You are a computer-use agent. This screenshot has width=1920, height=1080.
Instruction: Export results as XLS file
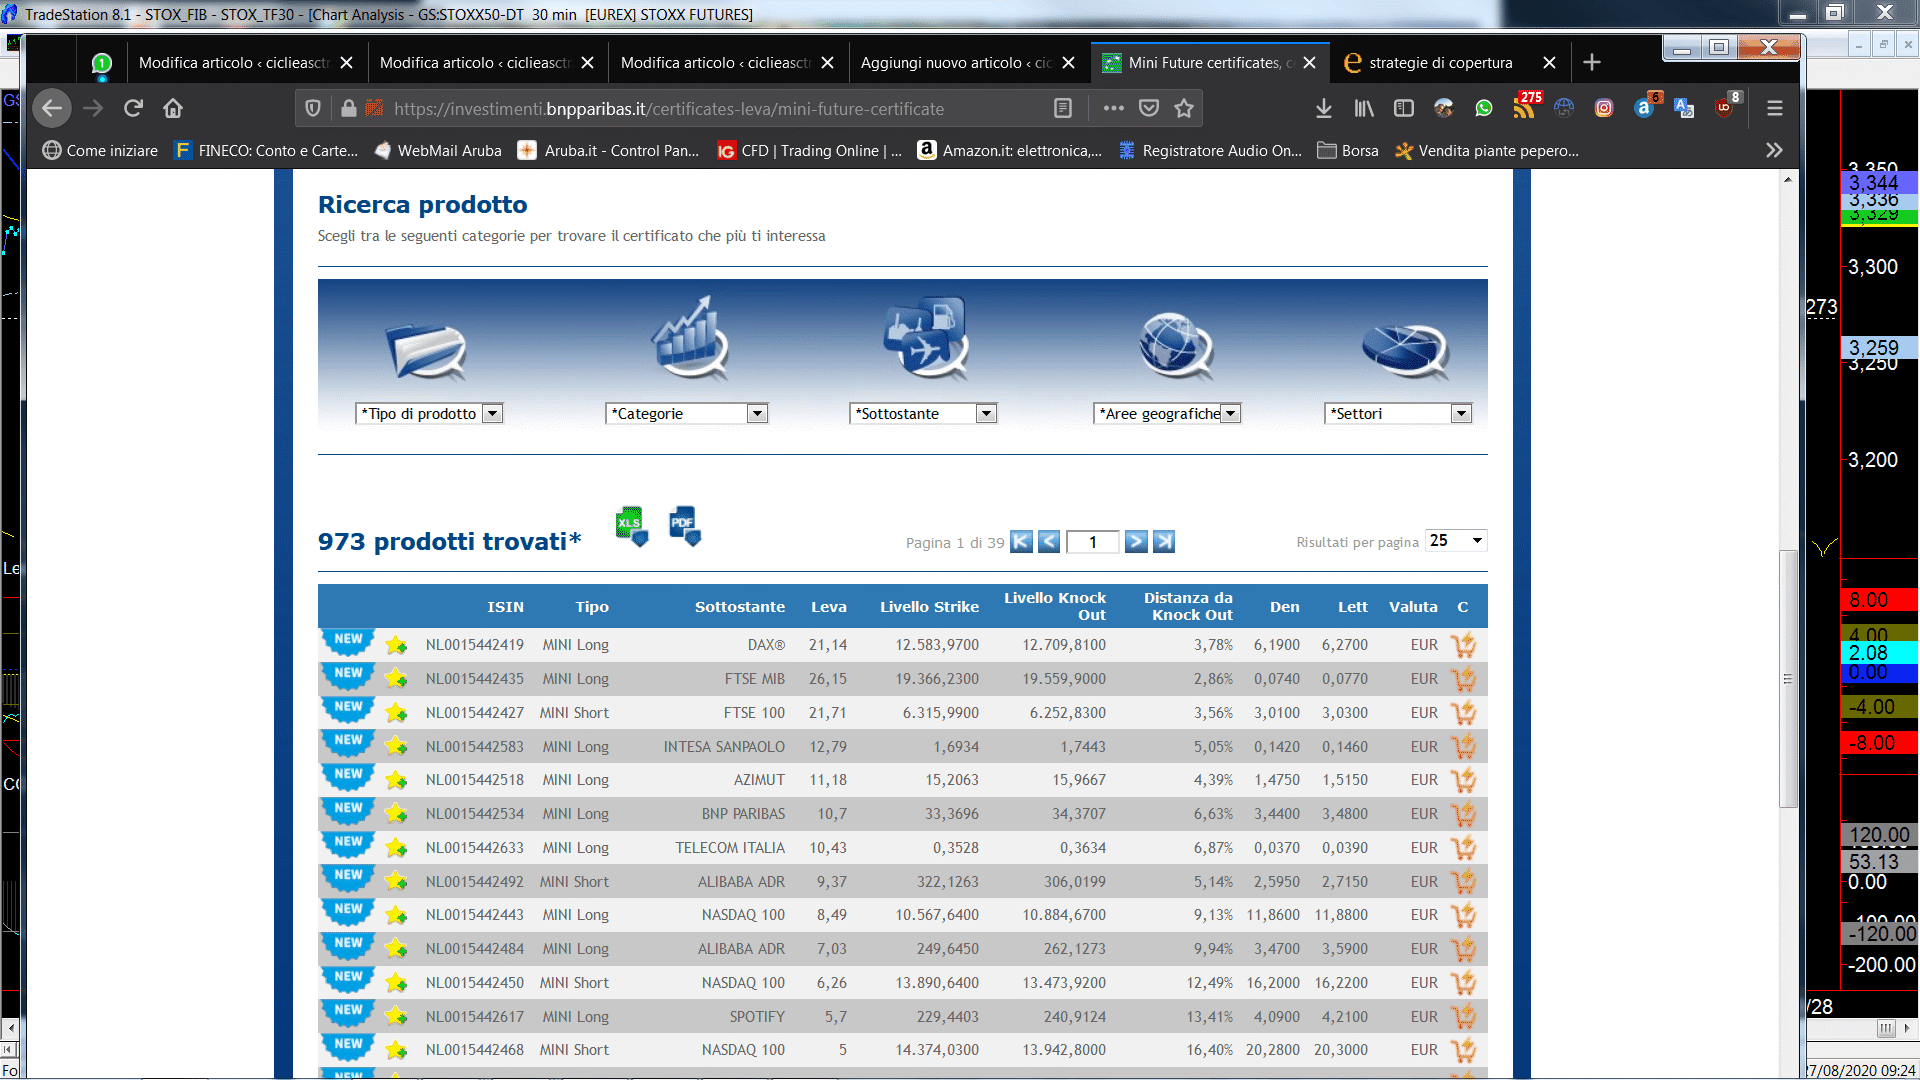[x=631, y=526]
